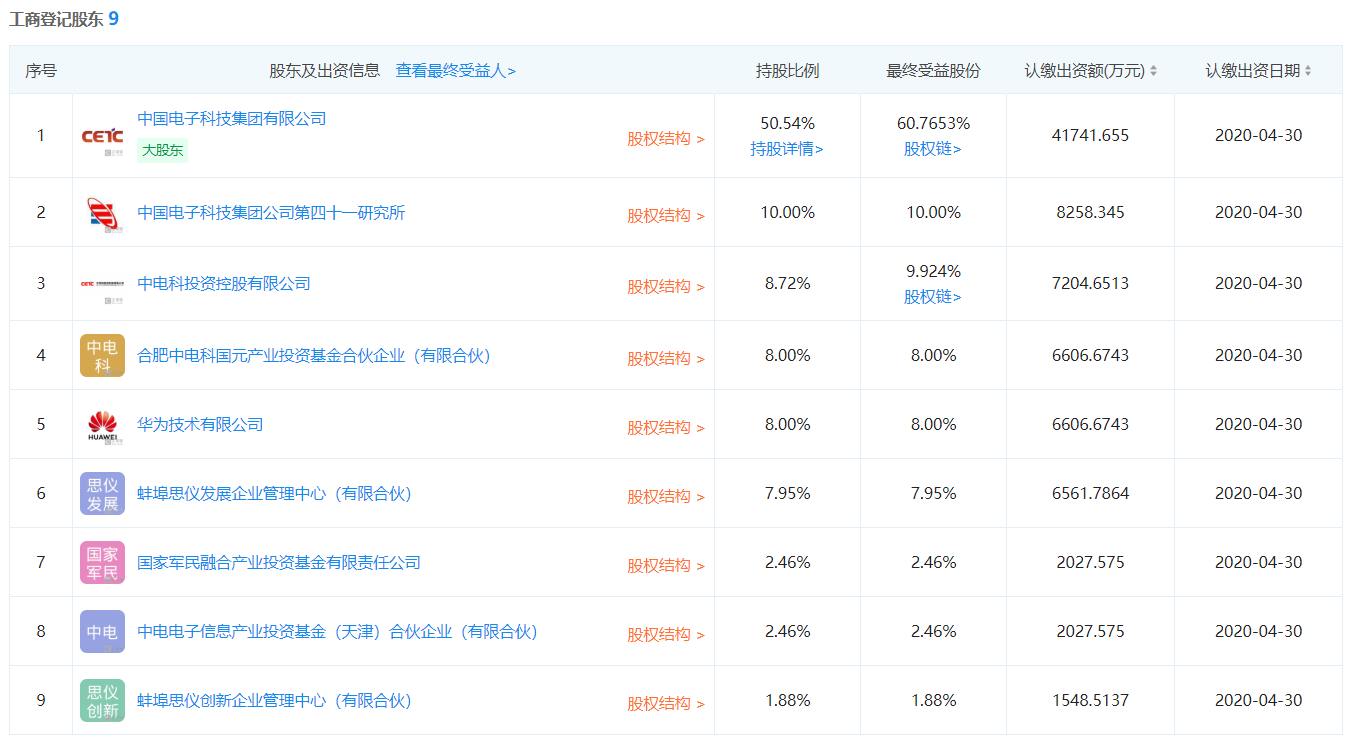Click the 中电 badge icon in row 8

[102, 632]
